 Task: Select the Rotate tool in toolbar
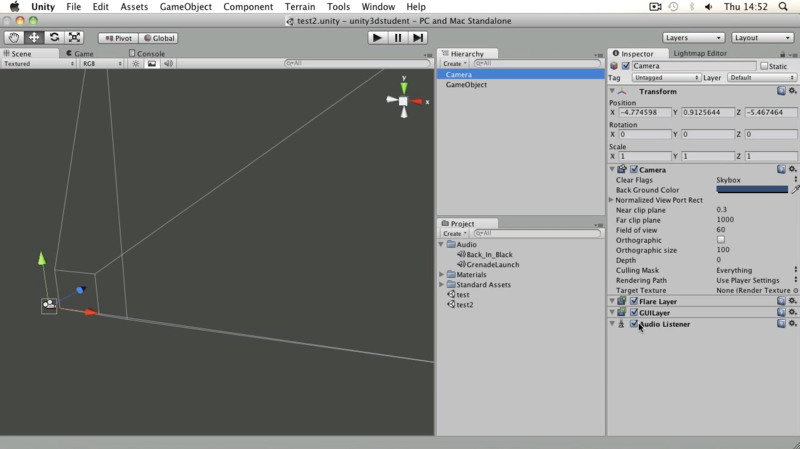click(x=54, y=38)
